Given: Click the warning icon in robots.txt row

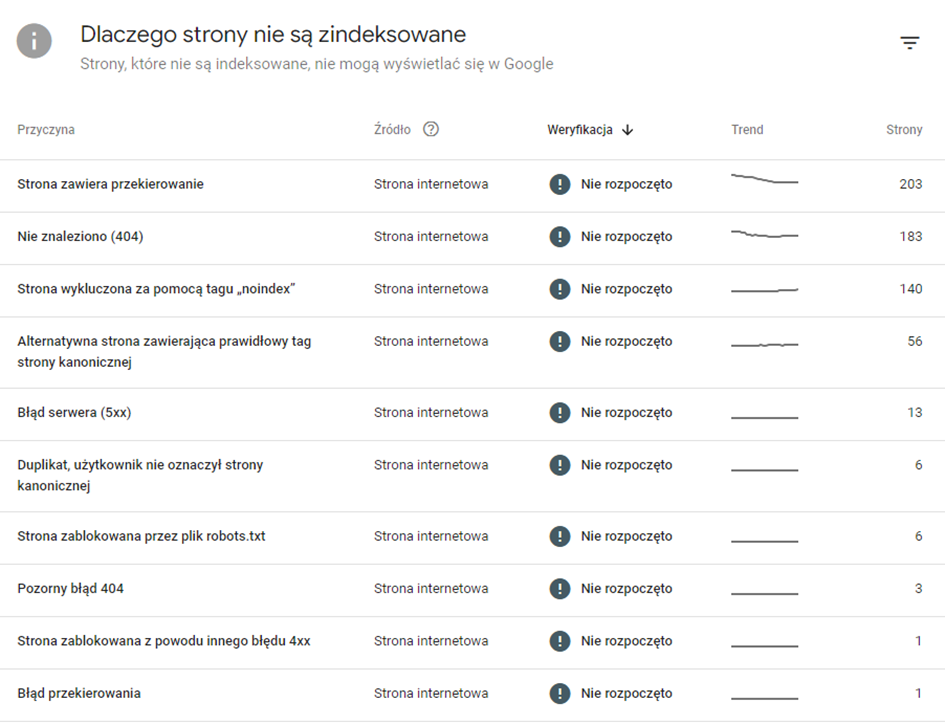Looking at the screenshot, I should click(560, 536).
